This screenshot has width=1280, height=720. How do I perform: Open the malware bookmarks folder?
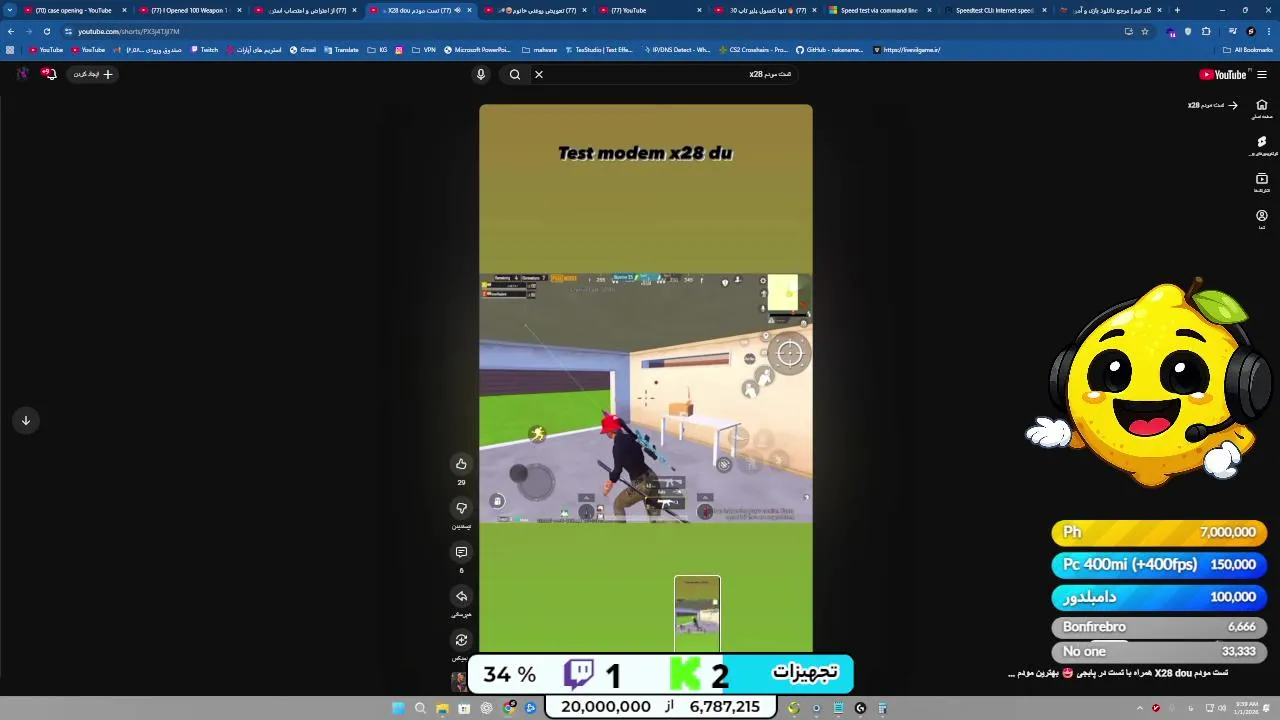(x=540, y=49)
